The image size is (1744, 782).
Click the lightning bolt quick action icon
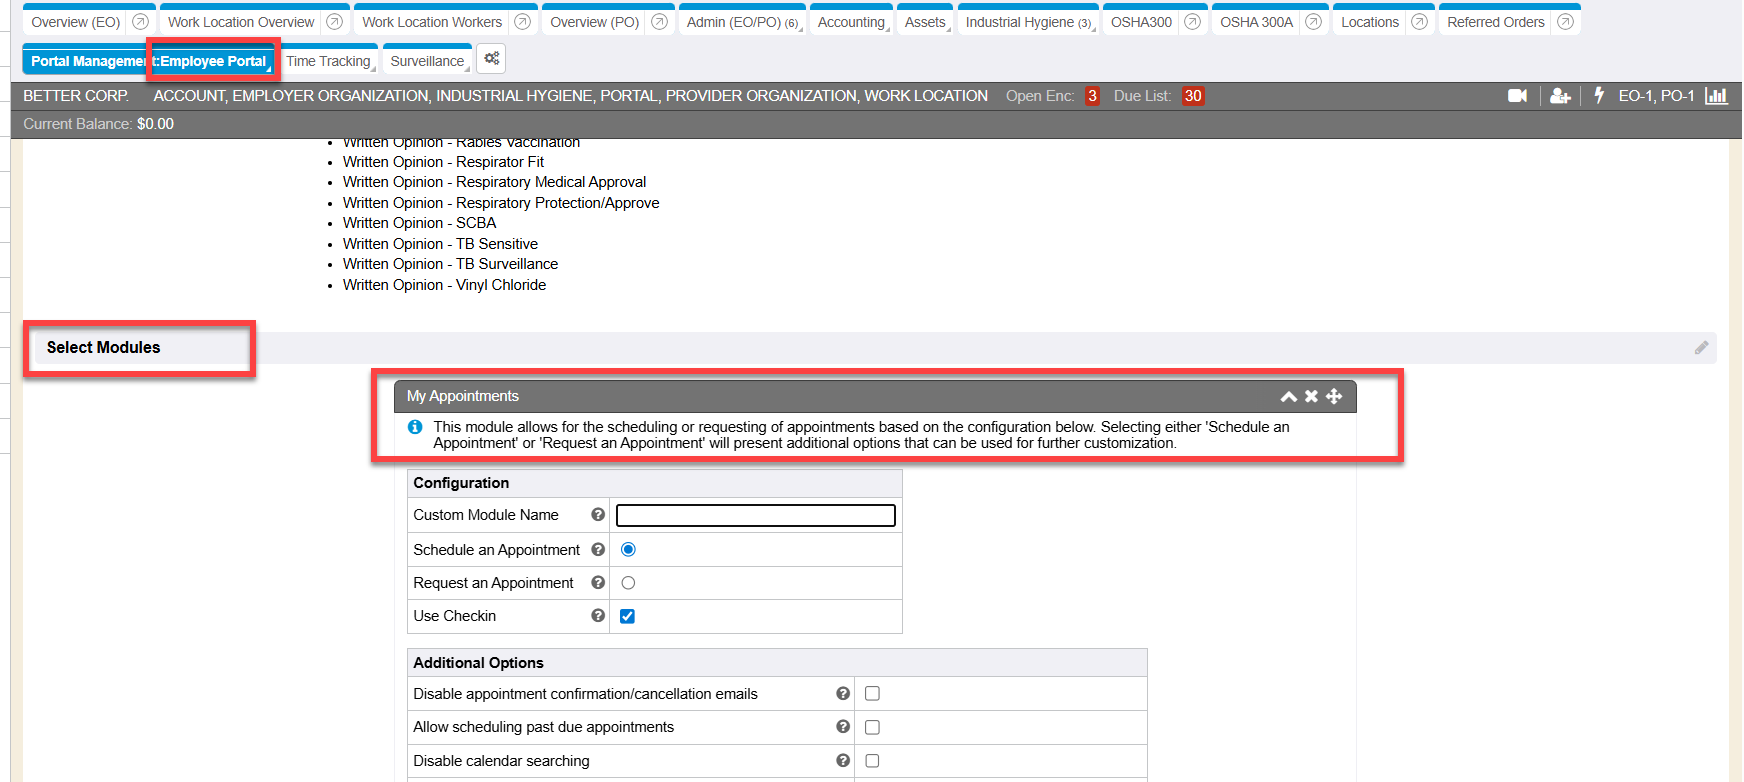coord(1599,95)
